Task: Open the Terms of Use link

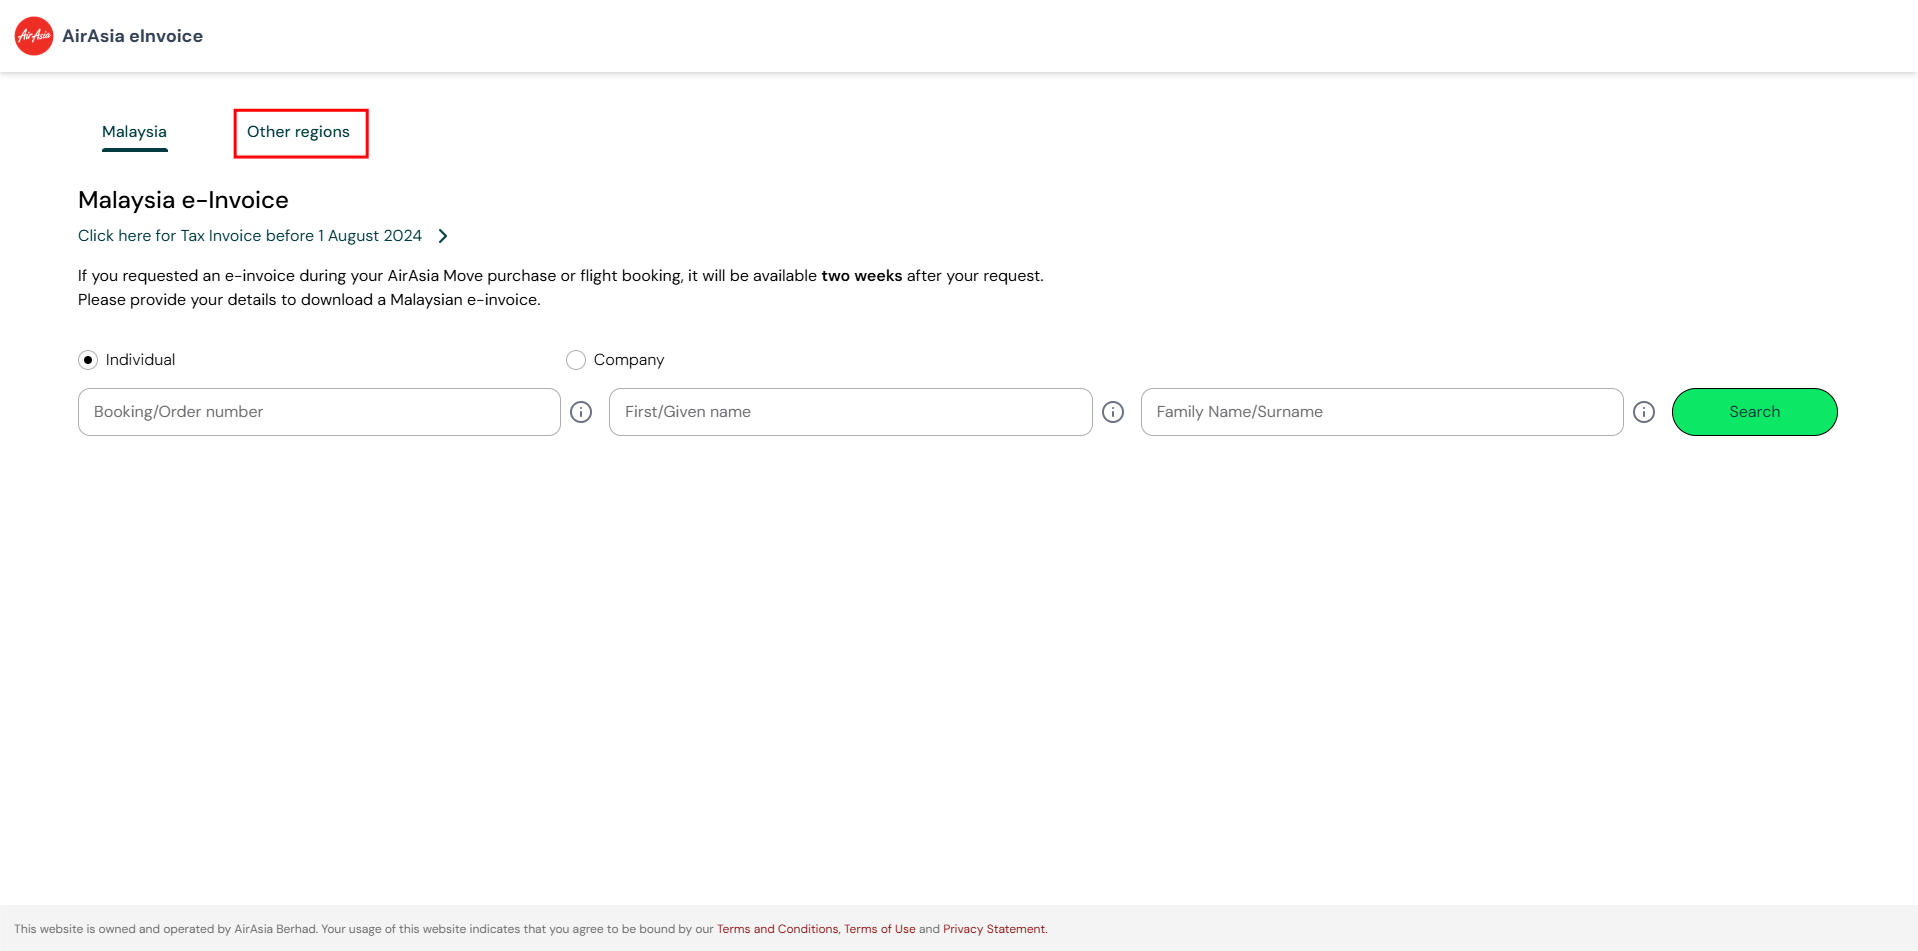Action: click(x=878, y=928)
